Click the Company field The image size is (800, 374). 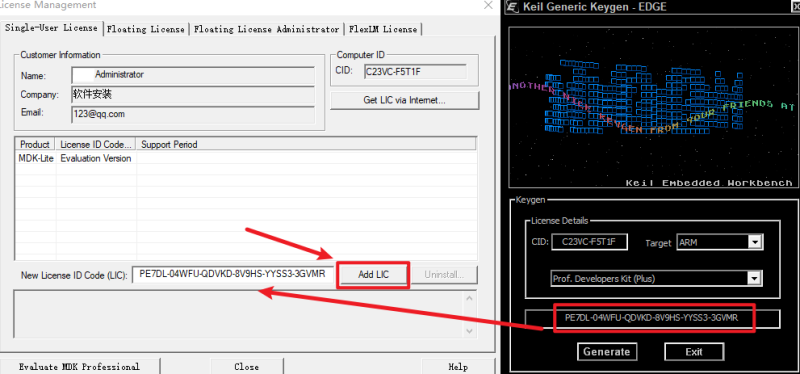[x=193, y=94]
